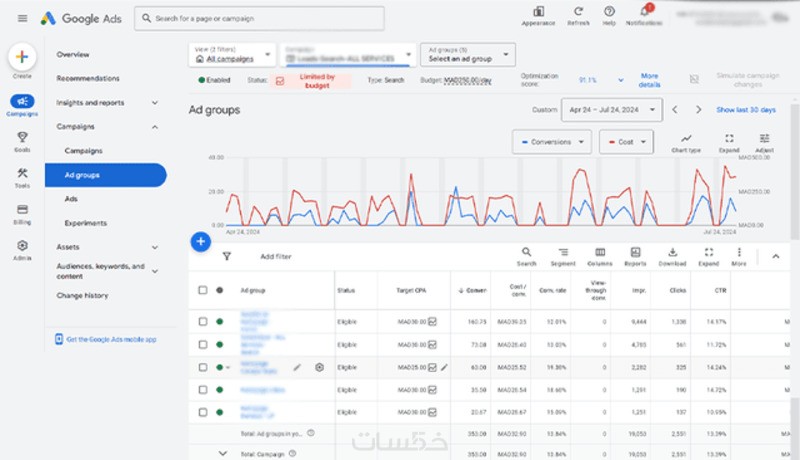The width and height of the screenshot is (800, 460).
Task: Go to the Overview page
Action: coord(73,55)
